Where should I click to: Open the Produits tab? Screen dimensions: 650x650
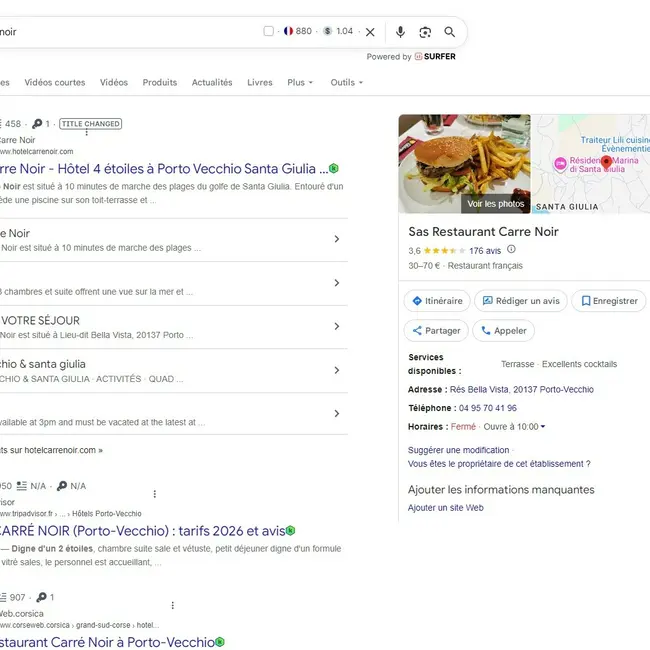click(x=160, y=82)
